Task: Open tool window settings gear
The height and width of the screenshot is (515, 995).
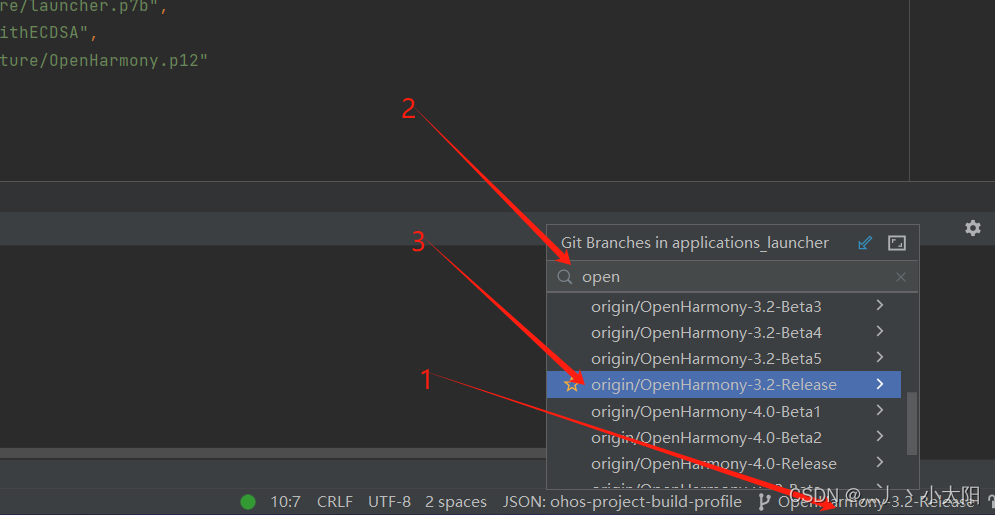Action: (972, 228)
